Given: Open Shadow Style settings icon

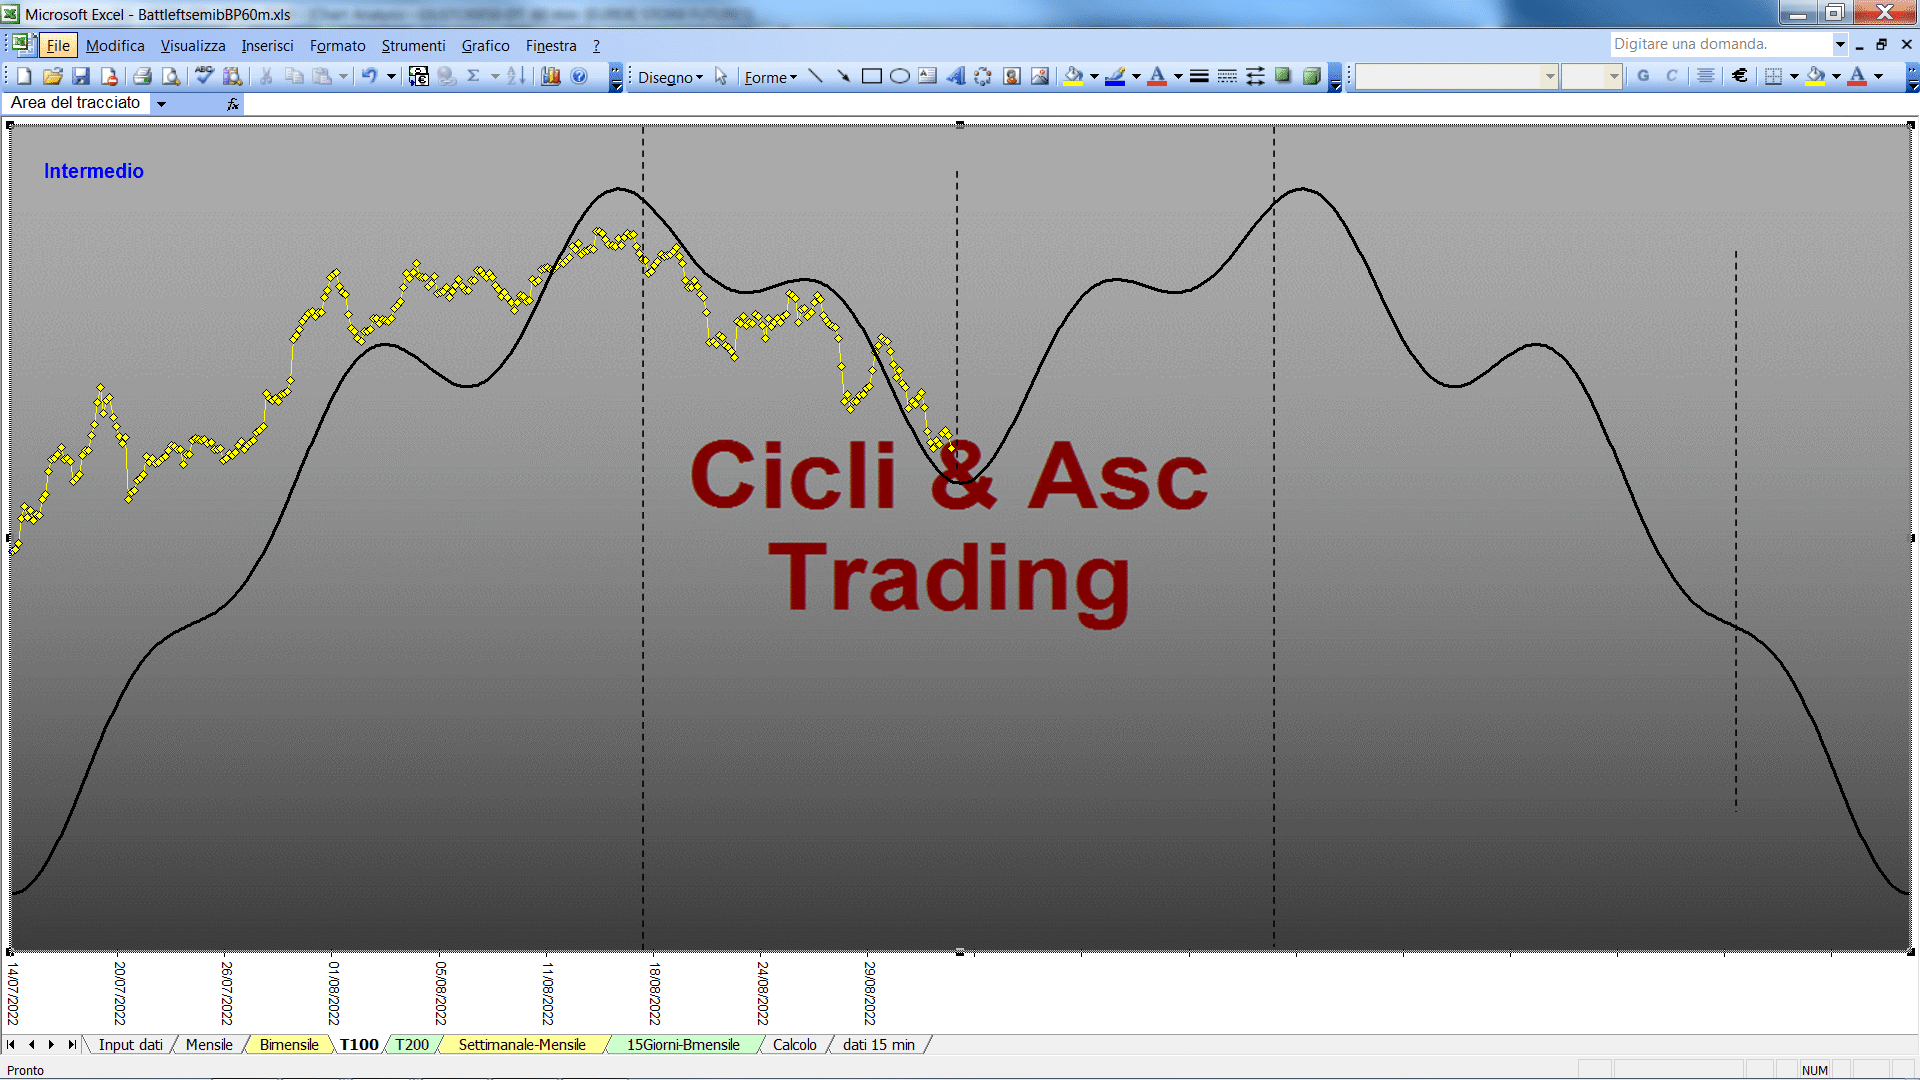Looking at the screenshot, I should [x=1283, y=76].
